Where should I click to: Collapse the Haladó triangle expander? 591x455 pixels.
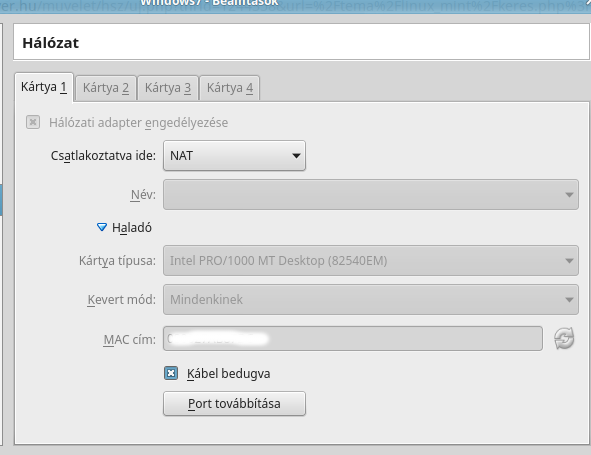tap(102, 227)
